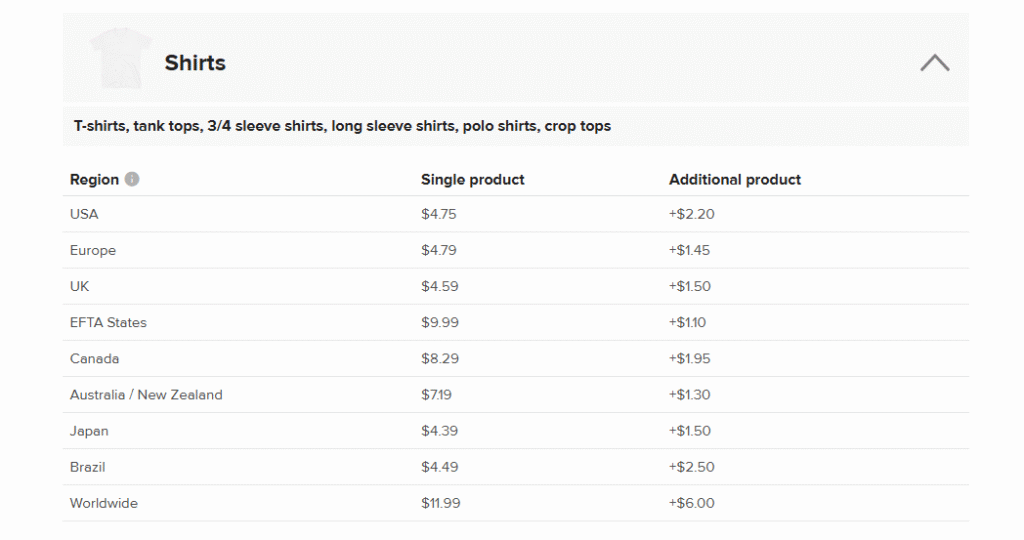Select the EFTA States region label

pos(108,322)
